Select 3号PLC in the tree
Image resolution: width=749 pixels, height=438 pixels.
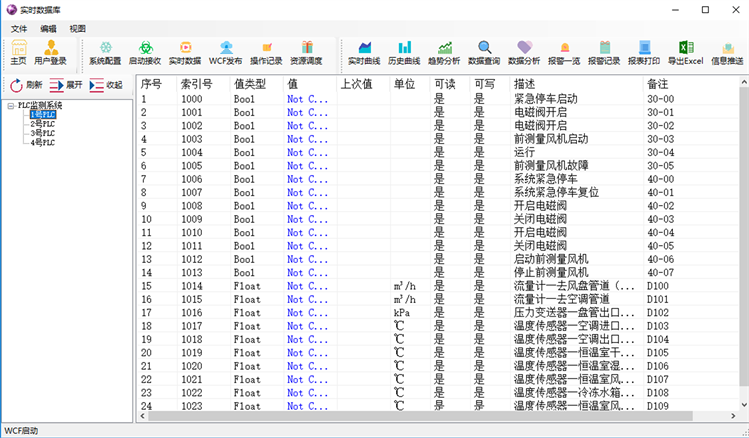coord(42,133)
